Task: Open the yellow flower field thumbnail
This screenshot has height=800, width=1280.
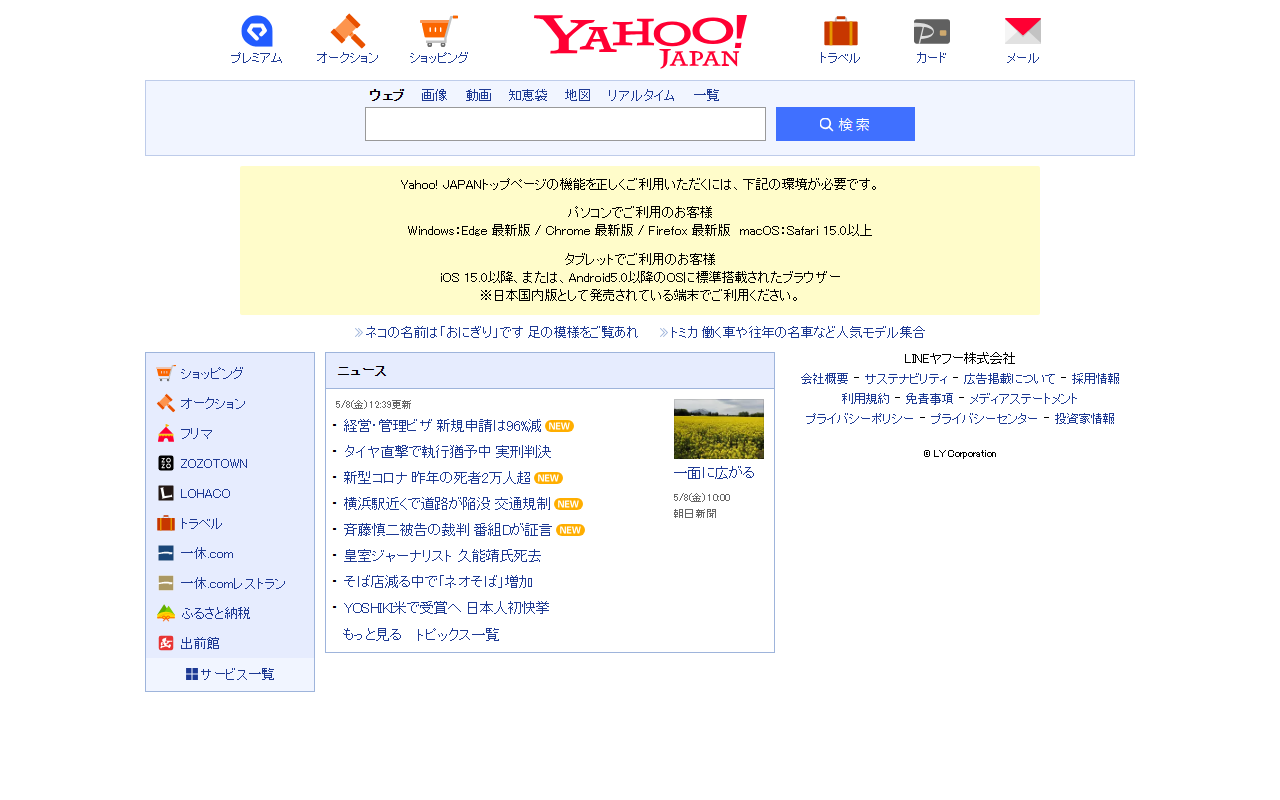Action: click(719, 429)
